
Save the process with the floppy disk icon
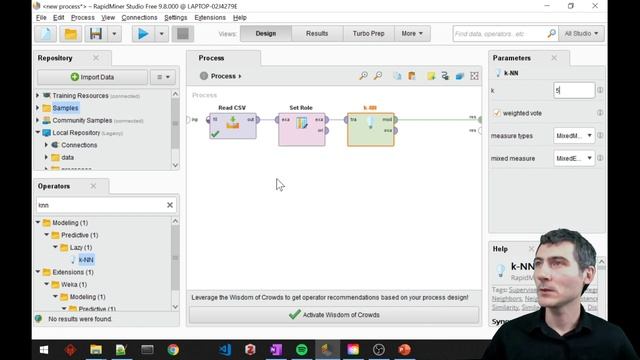click(96, 34)
